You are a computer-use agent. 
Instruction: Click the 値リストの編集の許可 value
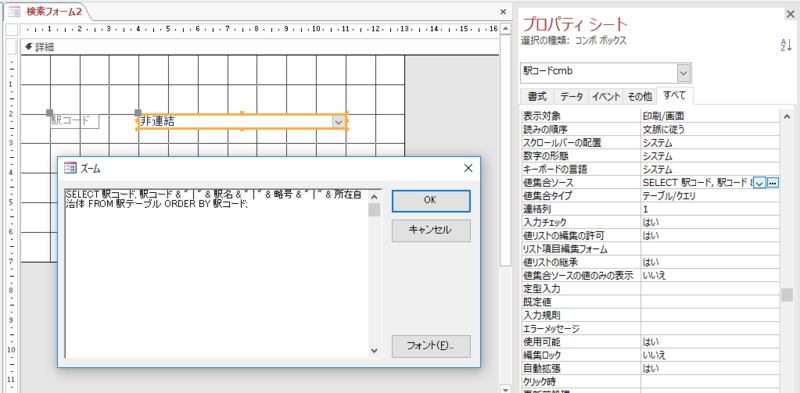711,236
